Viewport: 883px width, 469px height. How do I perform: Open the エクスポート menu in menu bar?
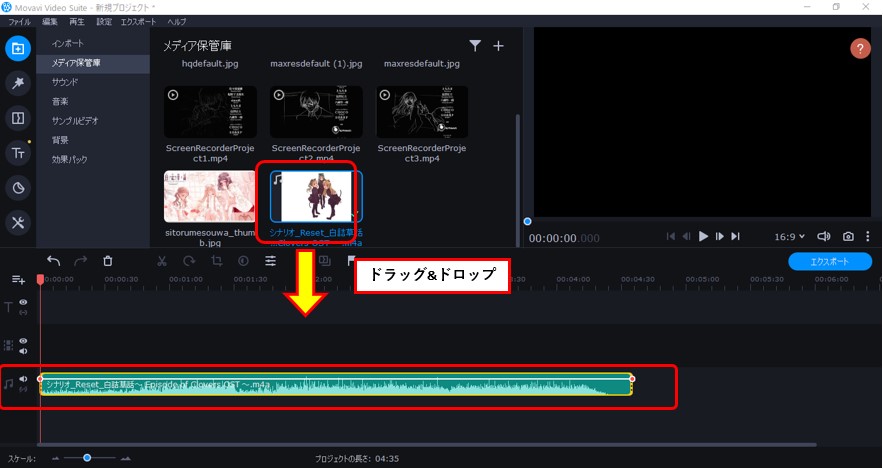click(x=139, y=22)
